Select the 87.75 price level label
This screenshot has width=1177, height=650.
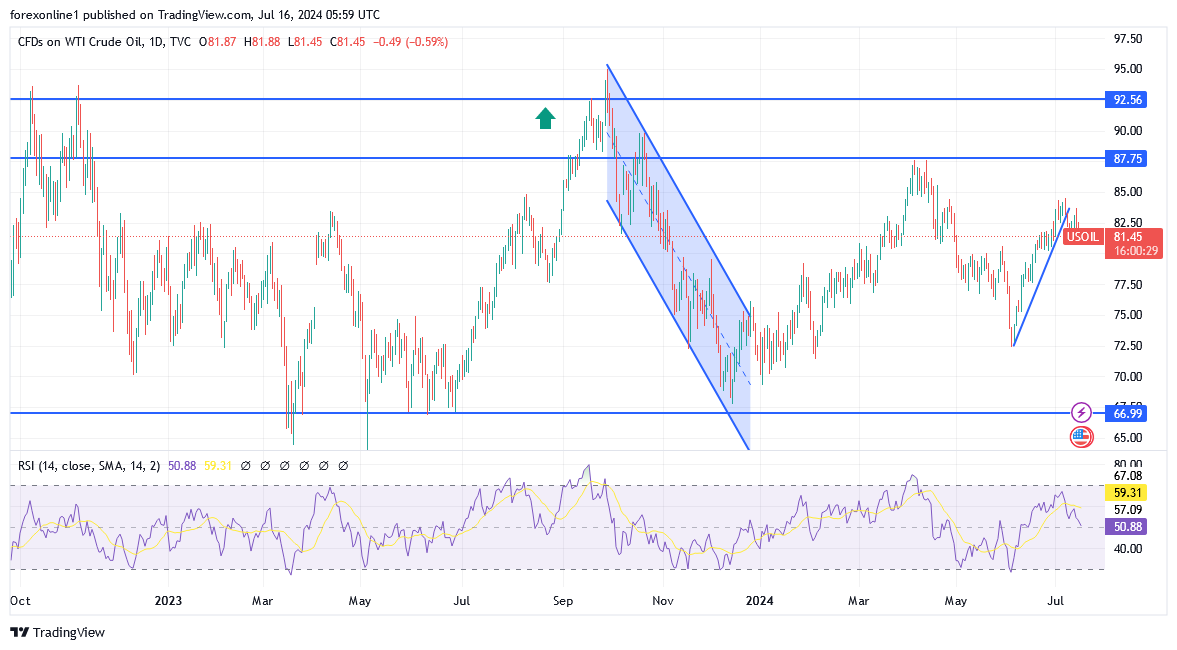(1127, 158)
